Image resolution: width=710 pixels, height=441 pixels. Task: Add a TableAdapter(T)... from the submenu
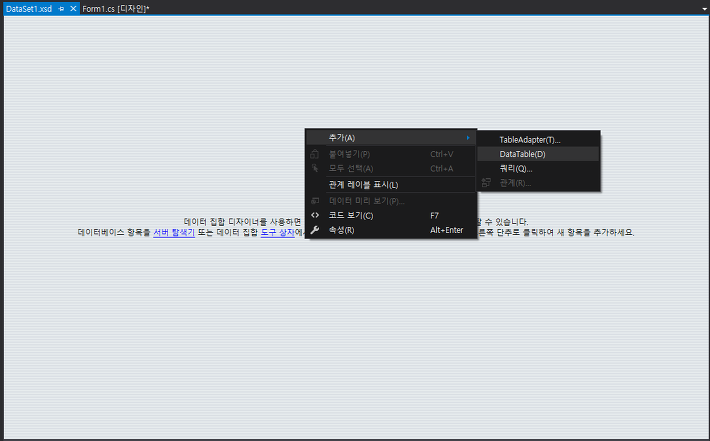[538, 140]
